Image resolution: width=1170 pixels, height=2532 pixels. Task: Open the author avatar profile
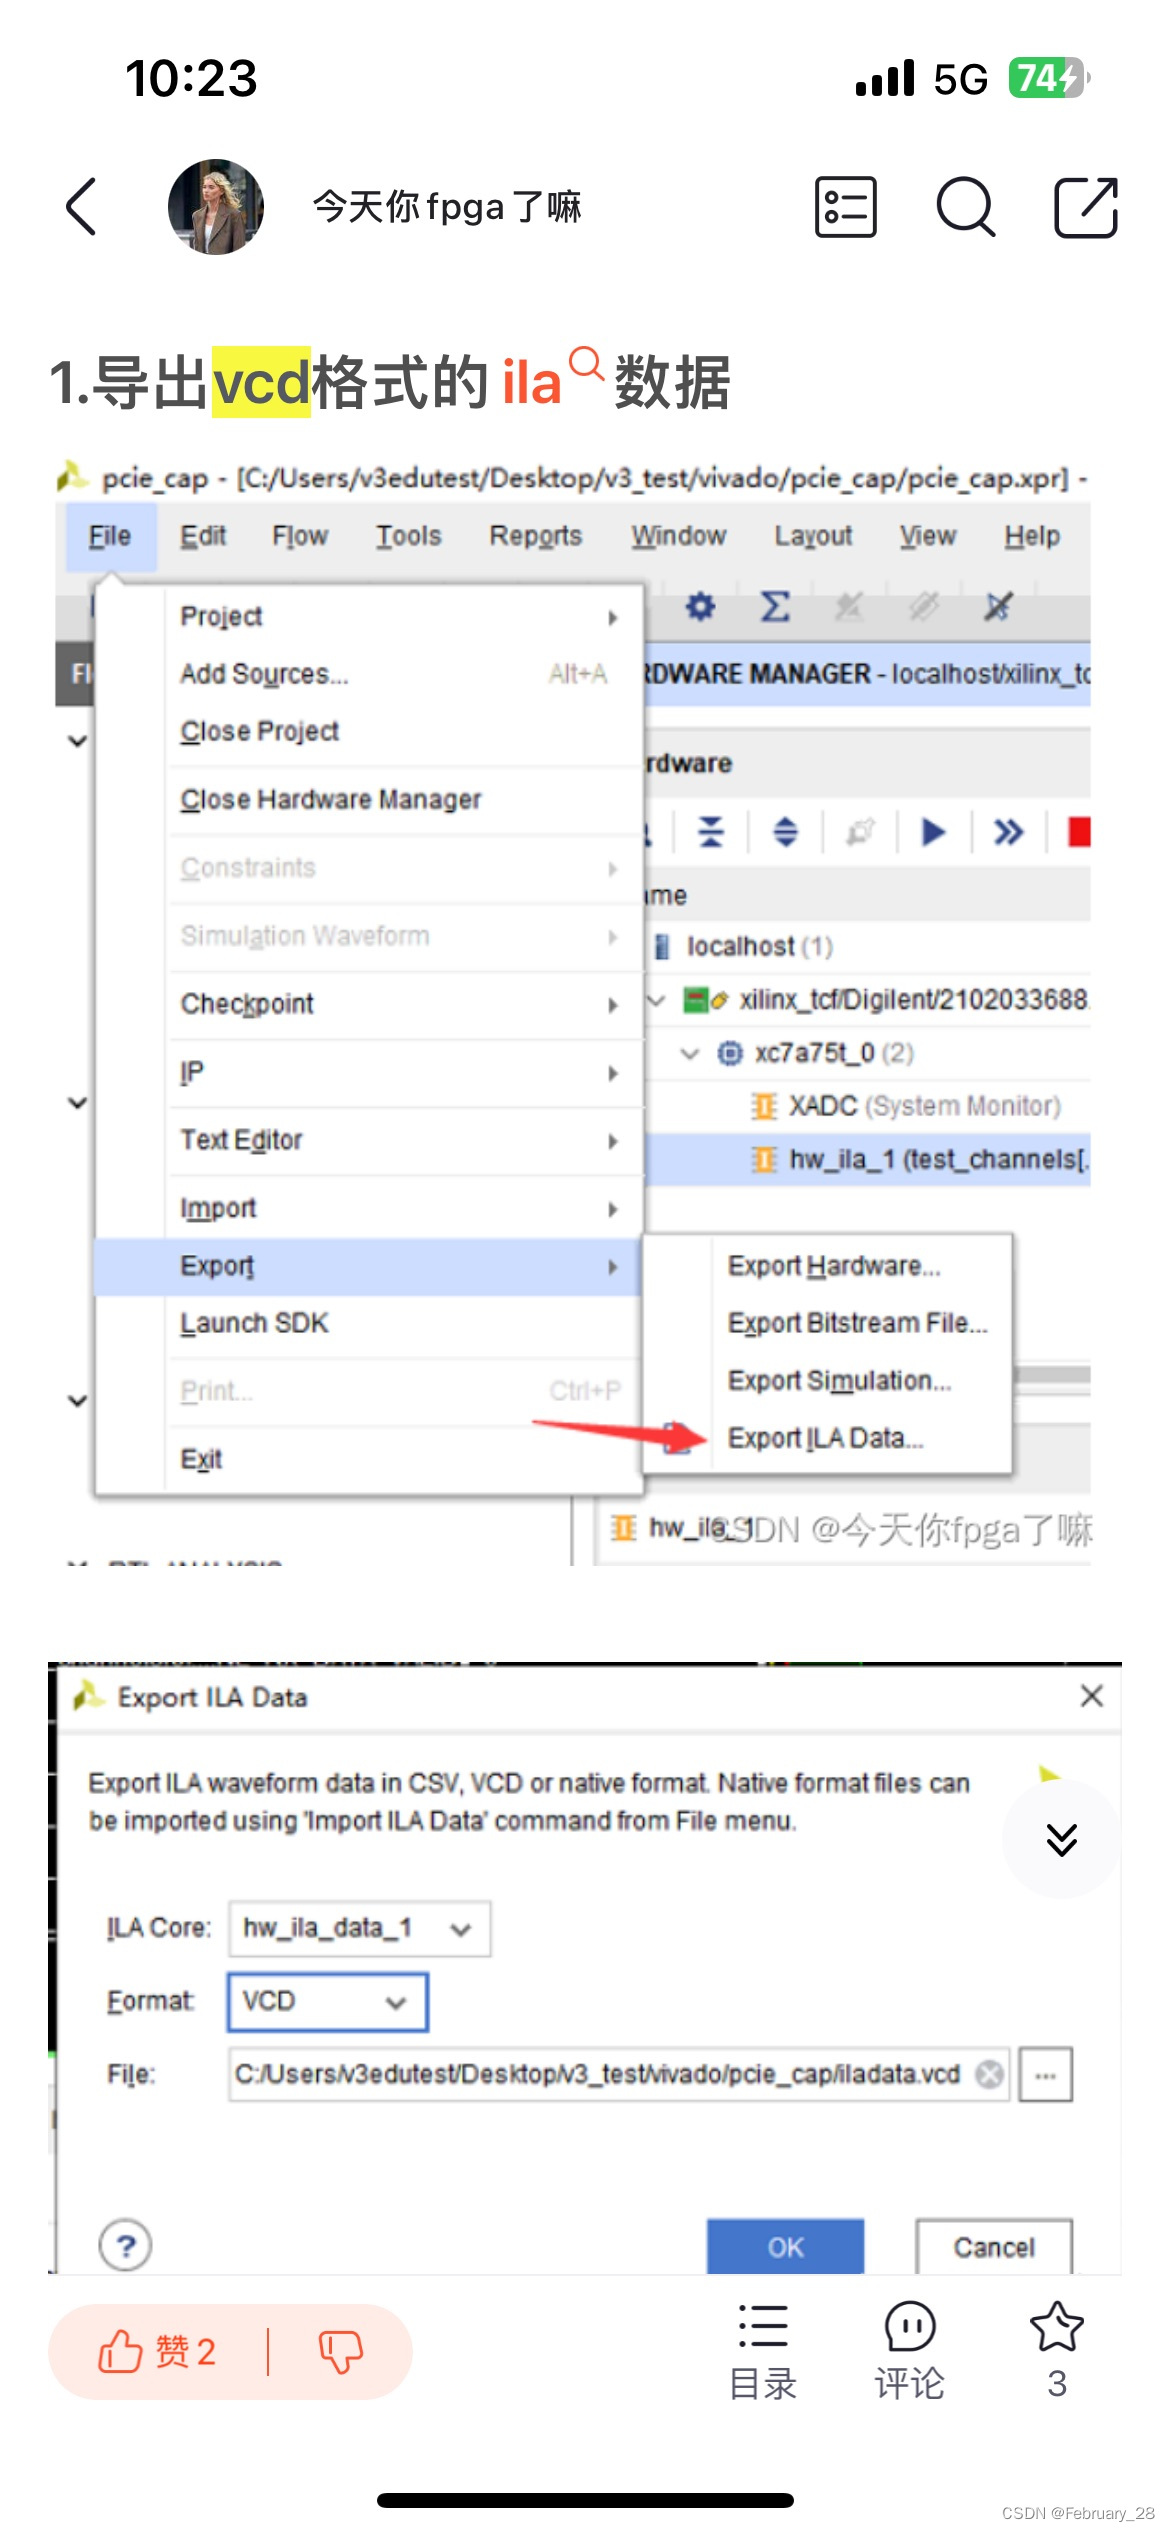point(216,207)
